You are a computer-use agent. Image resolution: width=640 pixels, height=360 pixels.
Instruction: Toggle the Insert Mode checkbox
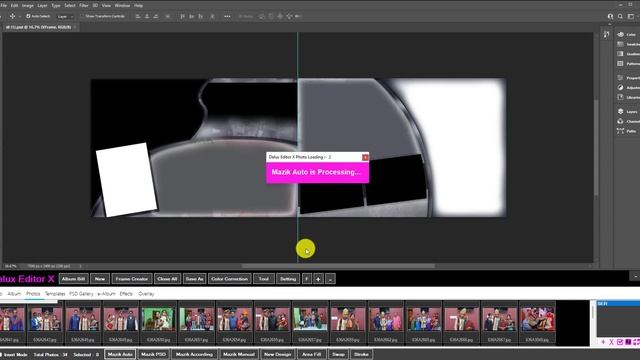tap(2, 355)
